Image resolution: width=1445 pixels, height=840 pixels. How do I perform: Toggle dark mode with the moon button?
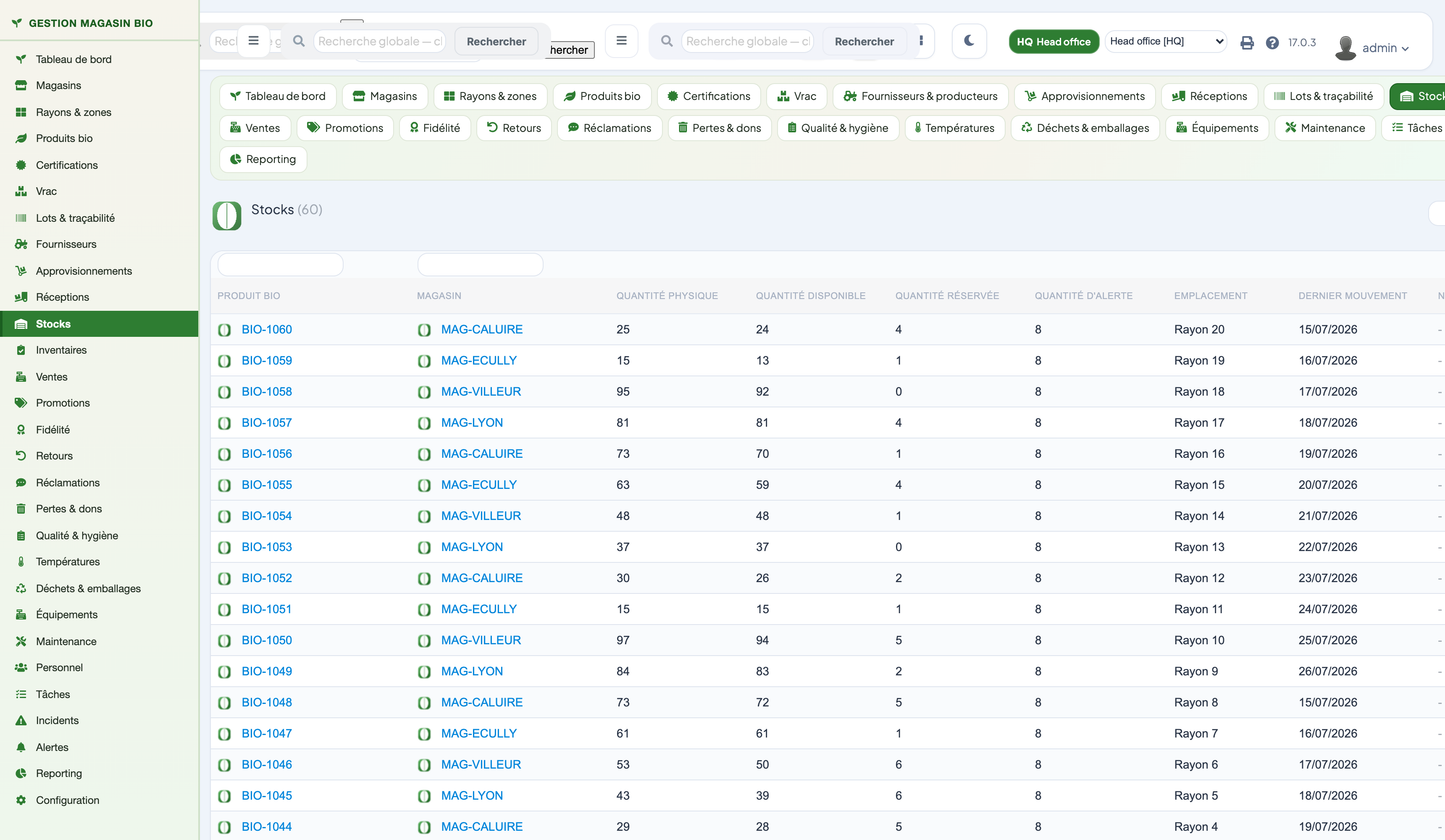click(969, 41)
